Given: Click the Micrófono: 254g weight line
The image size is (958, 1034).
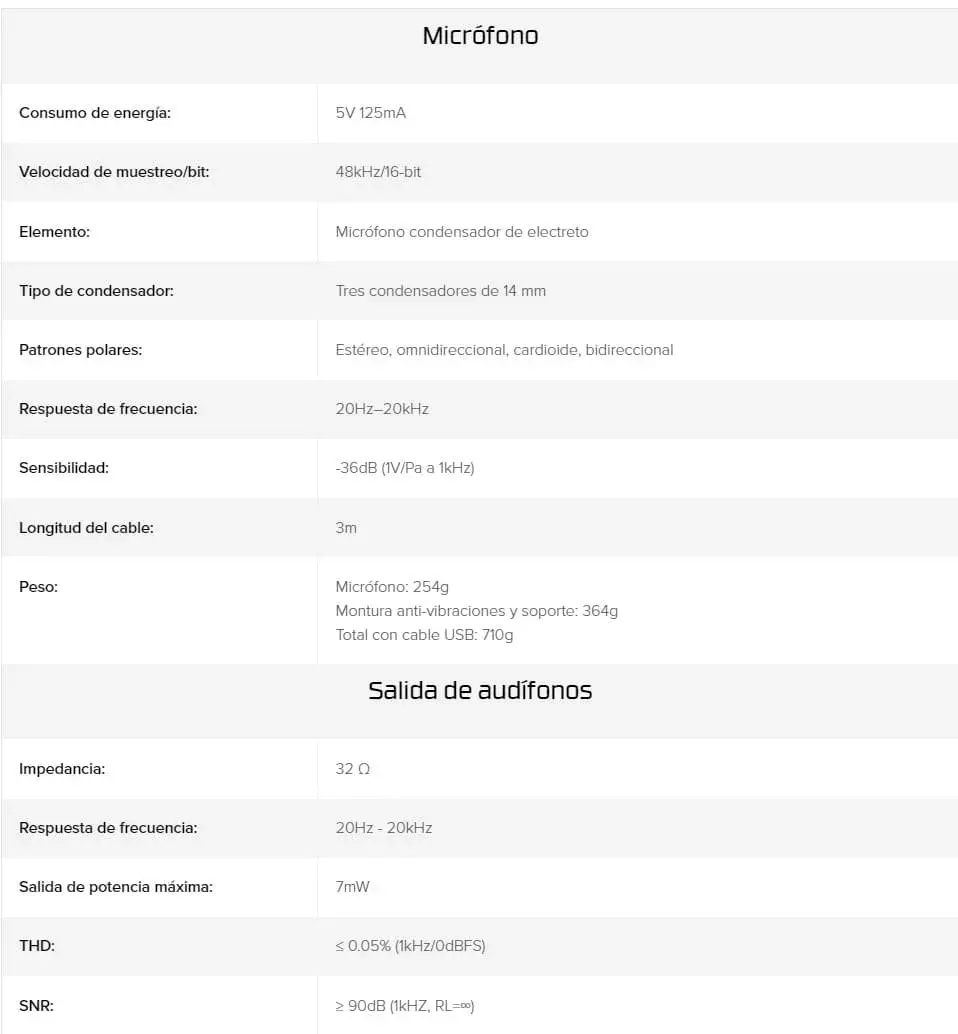Looking at the screenshot, I should (392, 587).
